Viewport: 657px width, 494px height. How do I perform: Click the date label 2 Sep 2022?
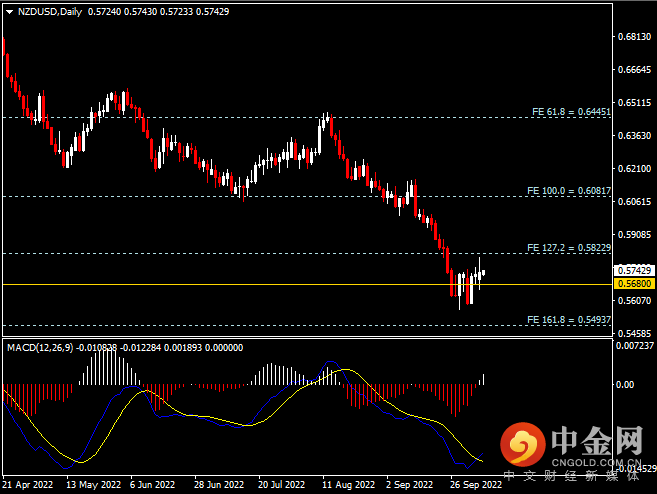409,485
